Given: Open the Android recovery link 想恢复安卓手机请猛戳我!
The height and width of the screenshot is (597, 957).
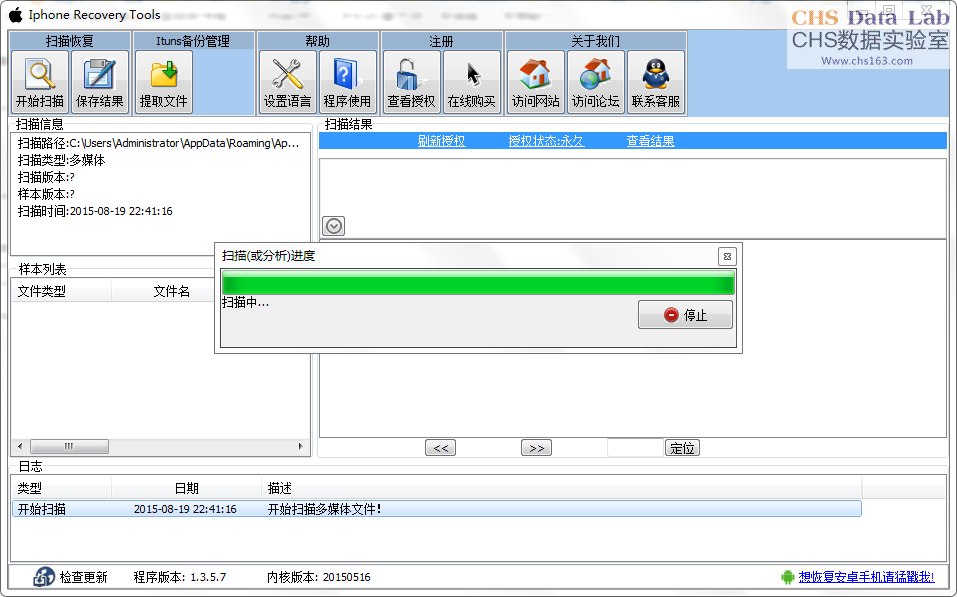Looking at the screenshot, I should [x=866, y=577].
